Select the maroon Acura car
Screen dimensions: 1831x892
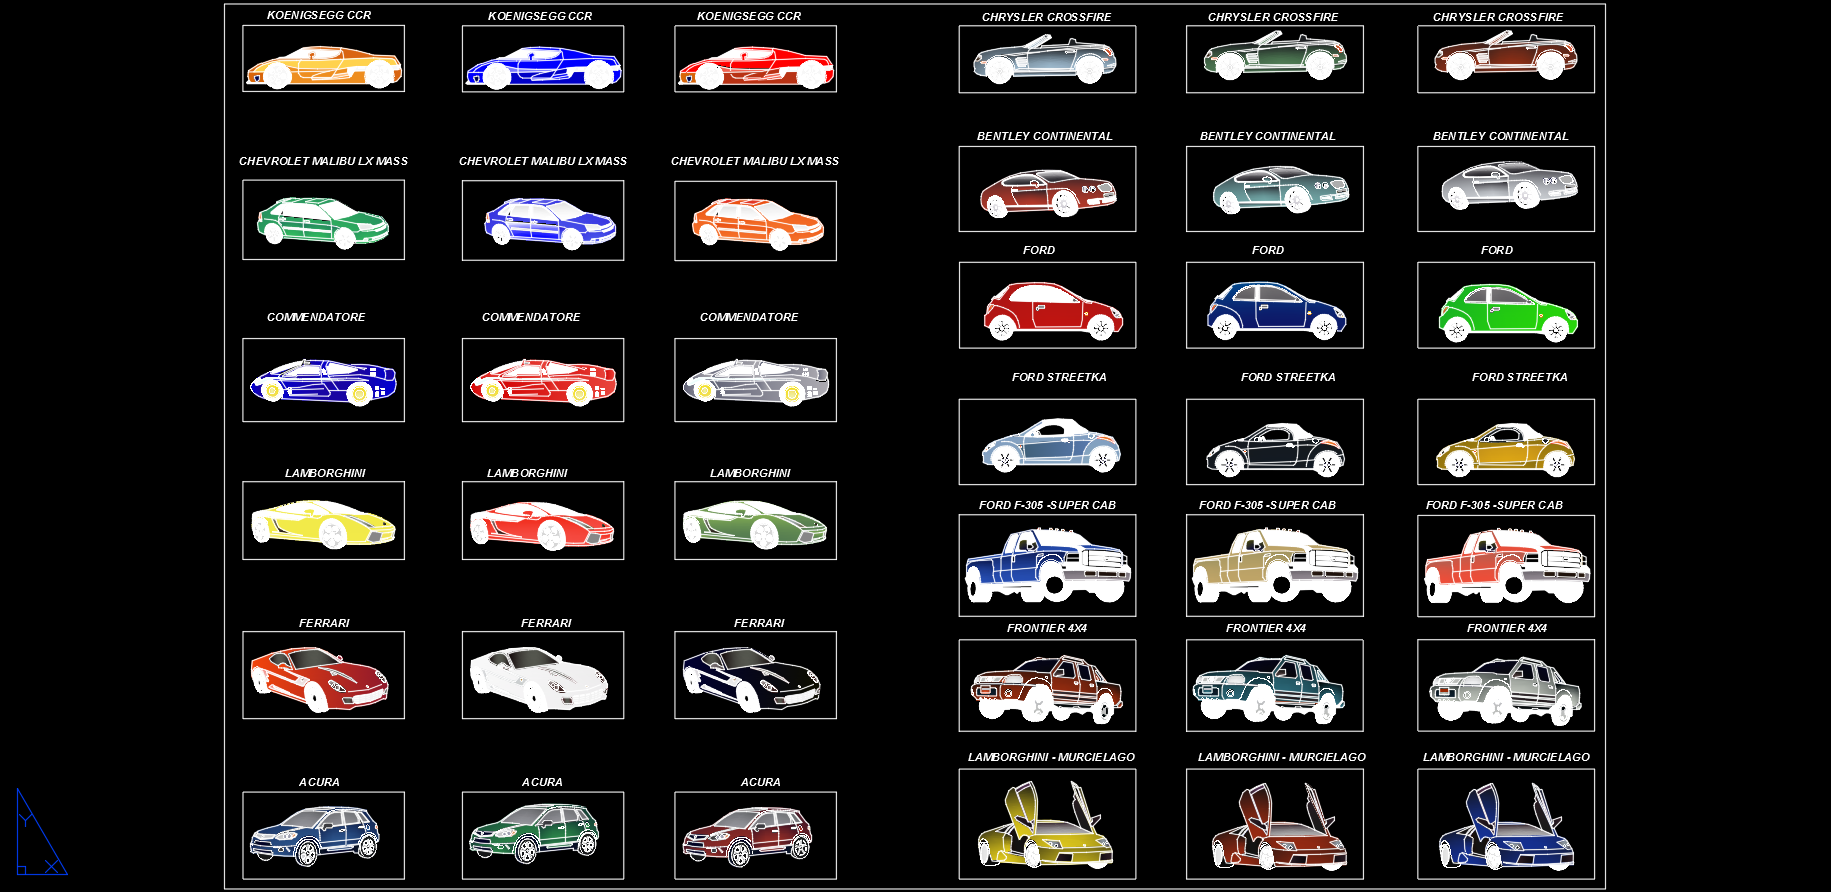point(748,836)
